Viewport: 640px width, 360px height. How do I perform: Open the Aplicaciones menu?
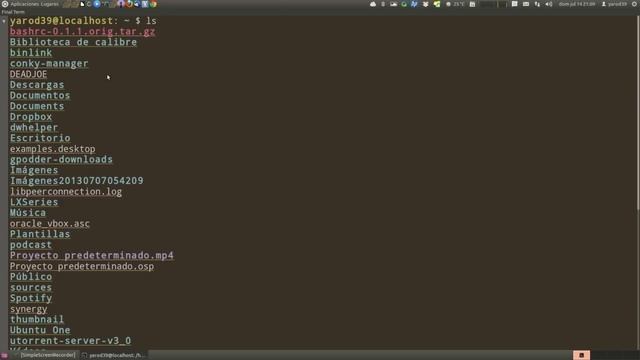23,4
